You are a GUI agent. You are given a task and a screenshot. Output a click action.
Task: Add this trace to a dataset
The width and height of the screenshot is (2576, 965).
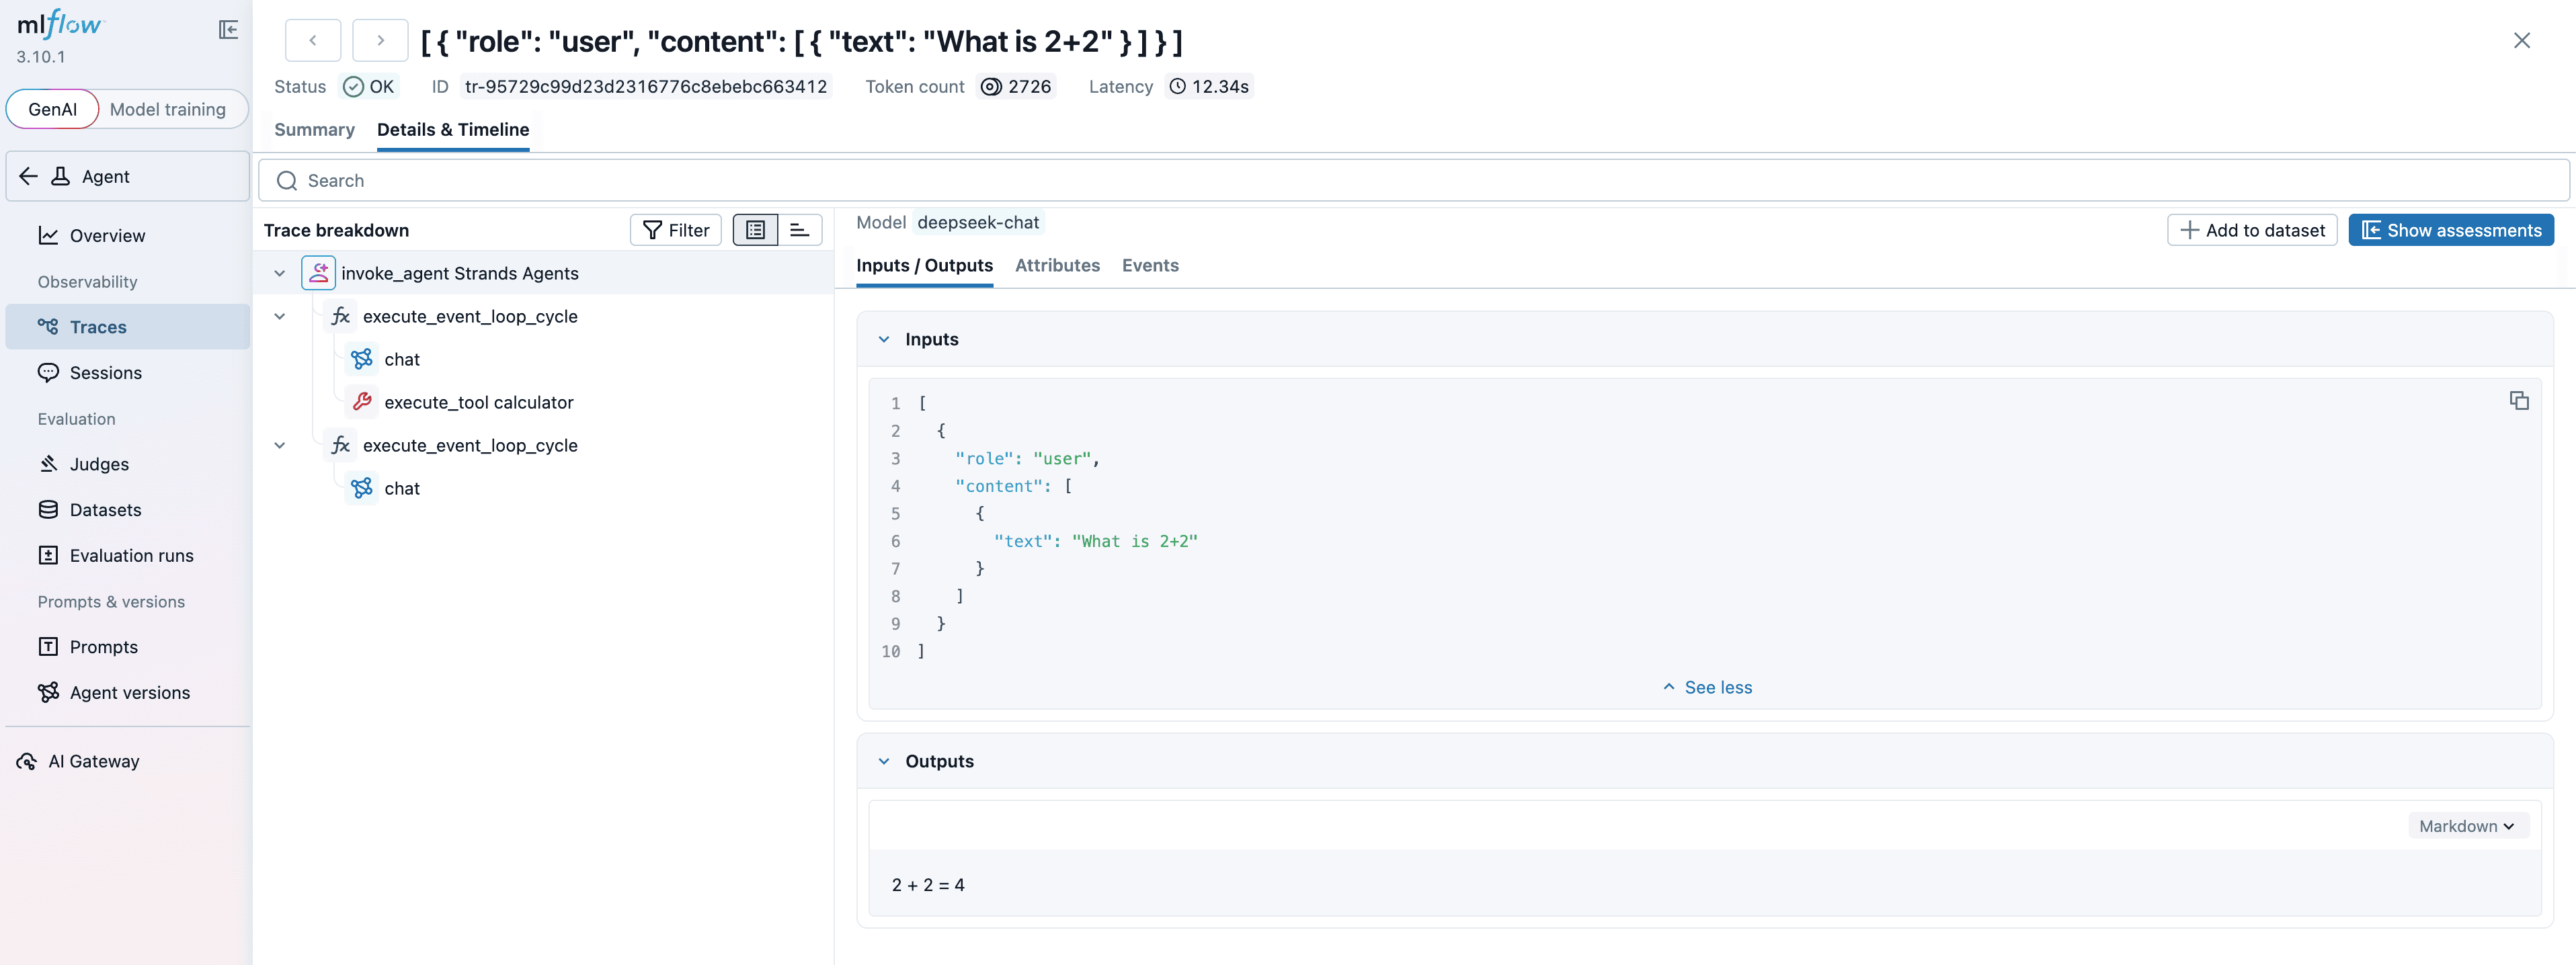coord(2252,229)
